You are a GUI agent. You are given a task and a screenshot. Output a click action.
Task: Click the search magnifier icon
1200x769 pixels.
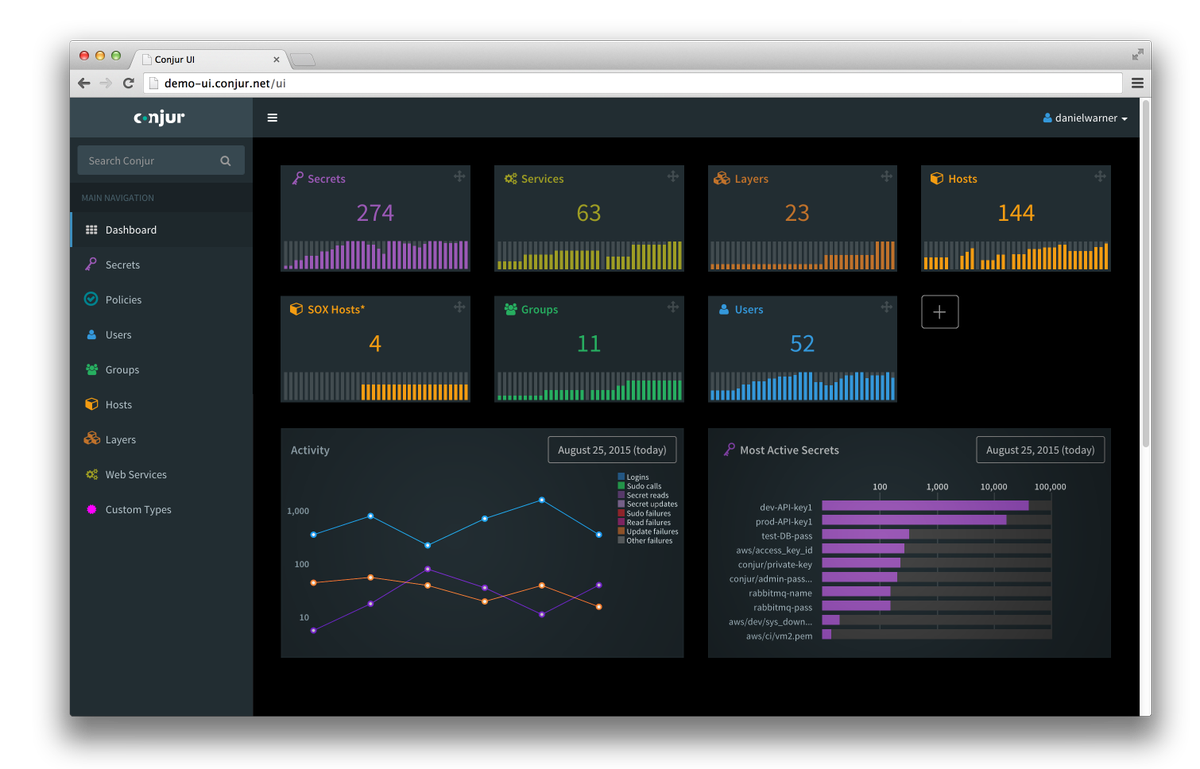226,161
